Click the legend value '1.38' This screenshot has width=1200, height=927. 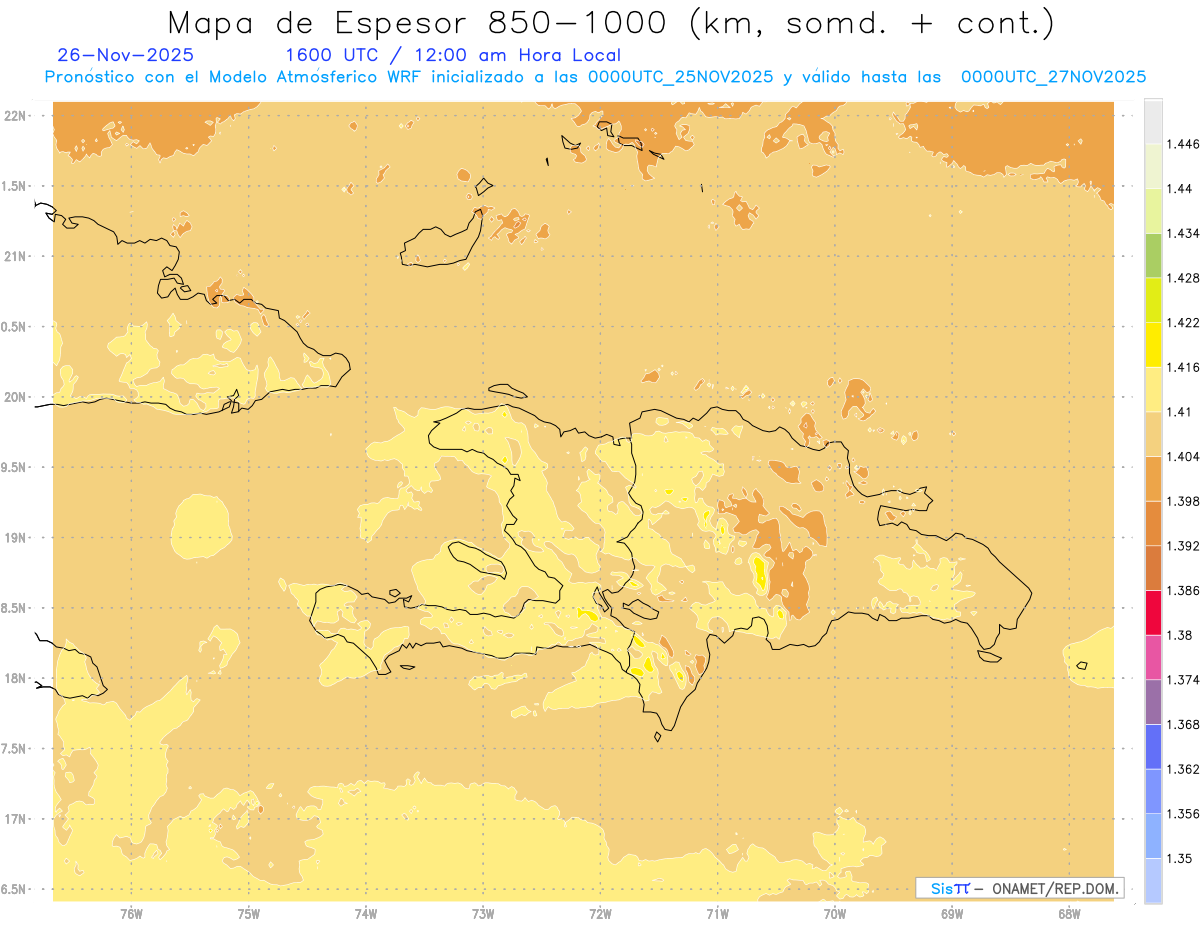1179,635
